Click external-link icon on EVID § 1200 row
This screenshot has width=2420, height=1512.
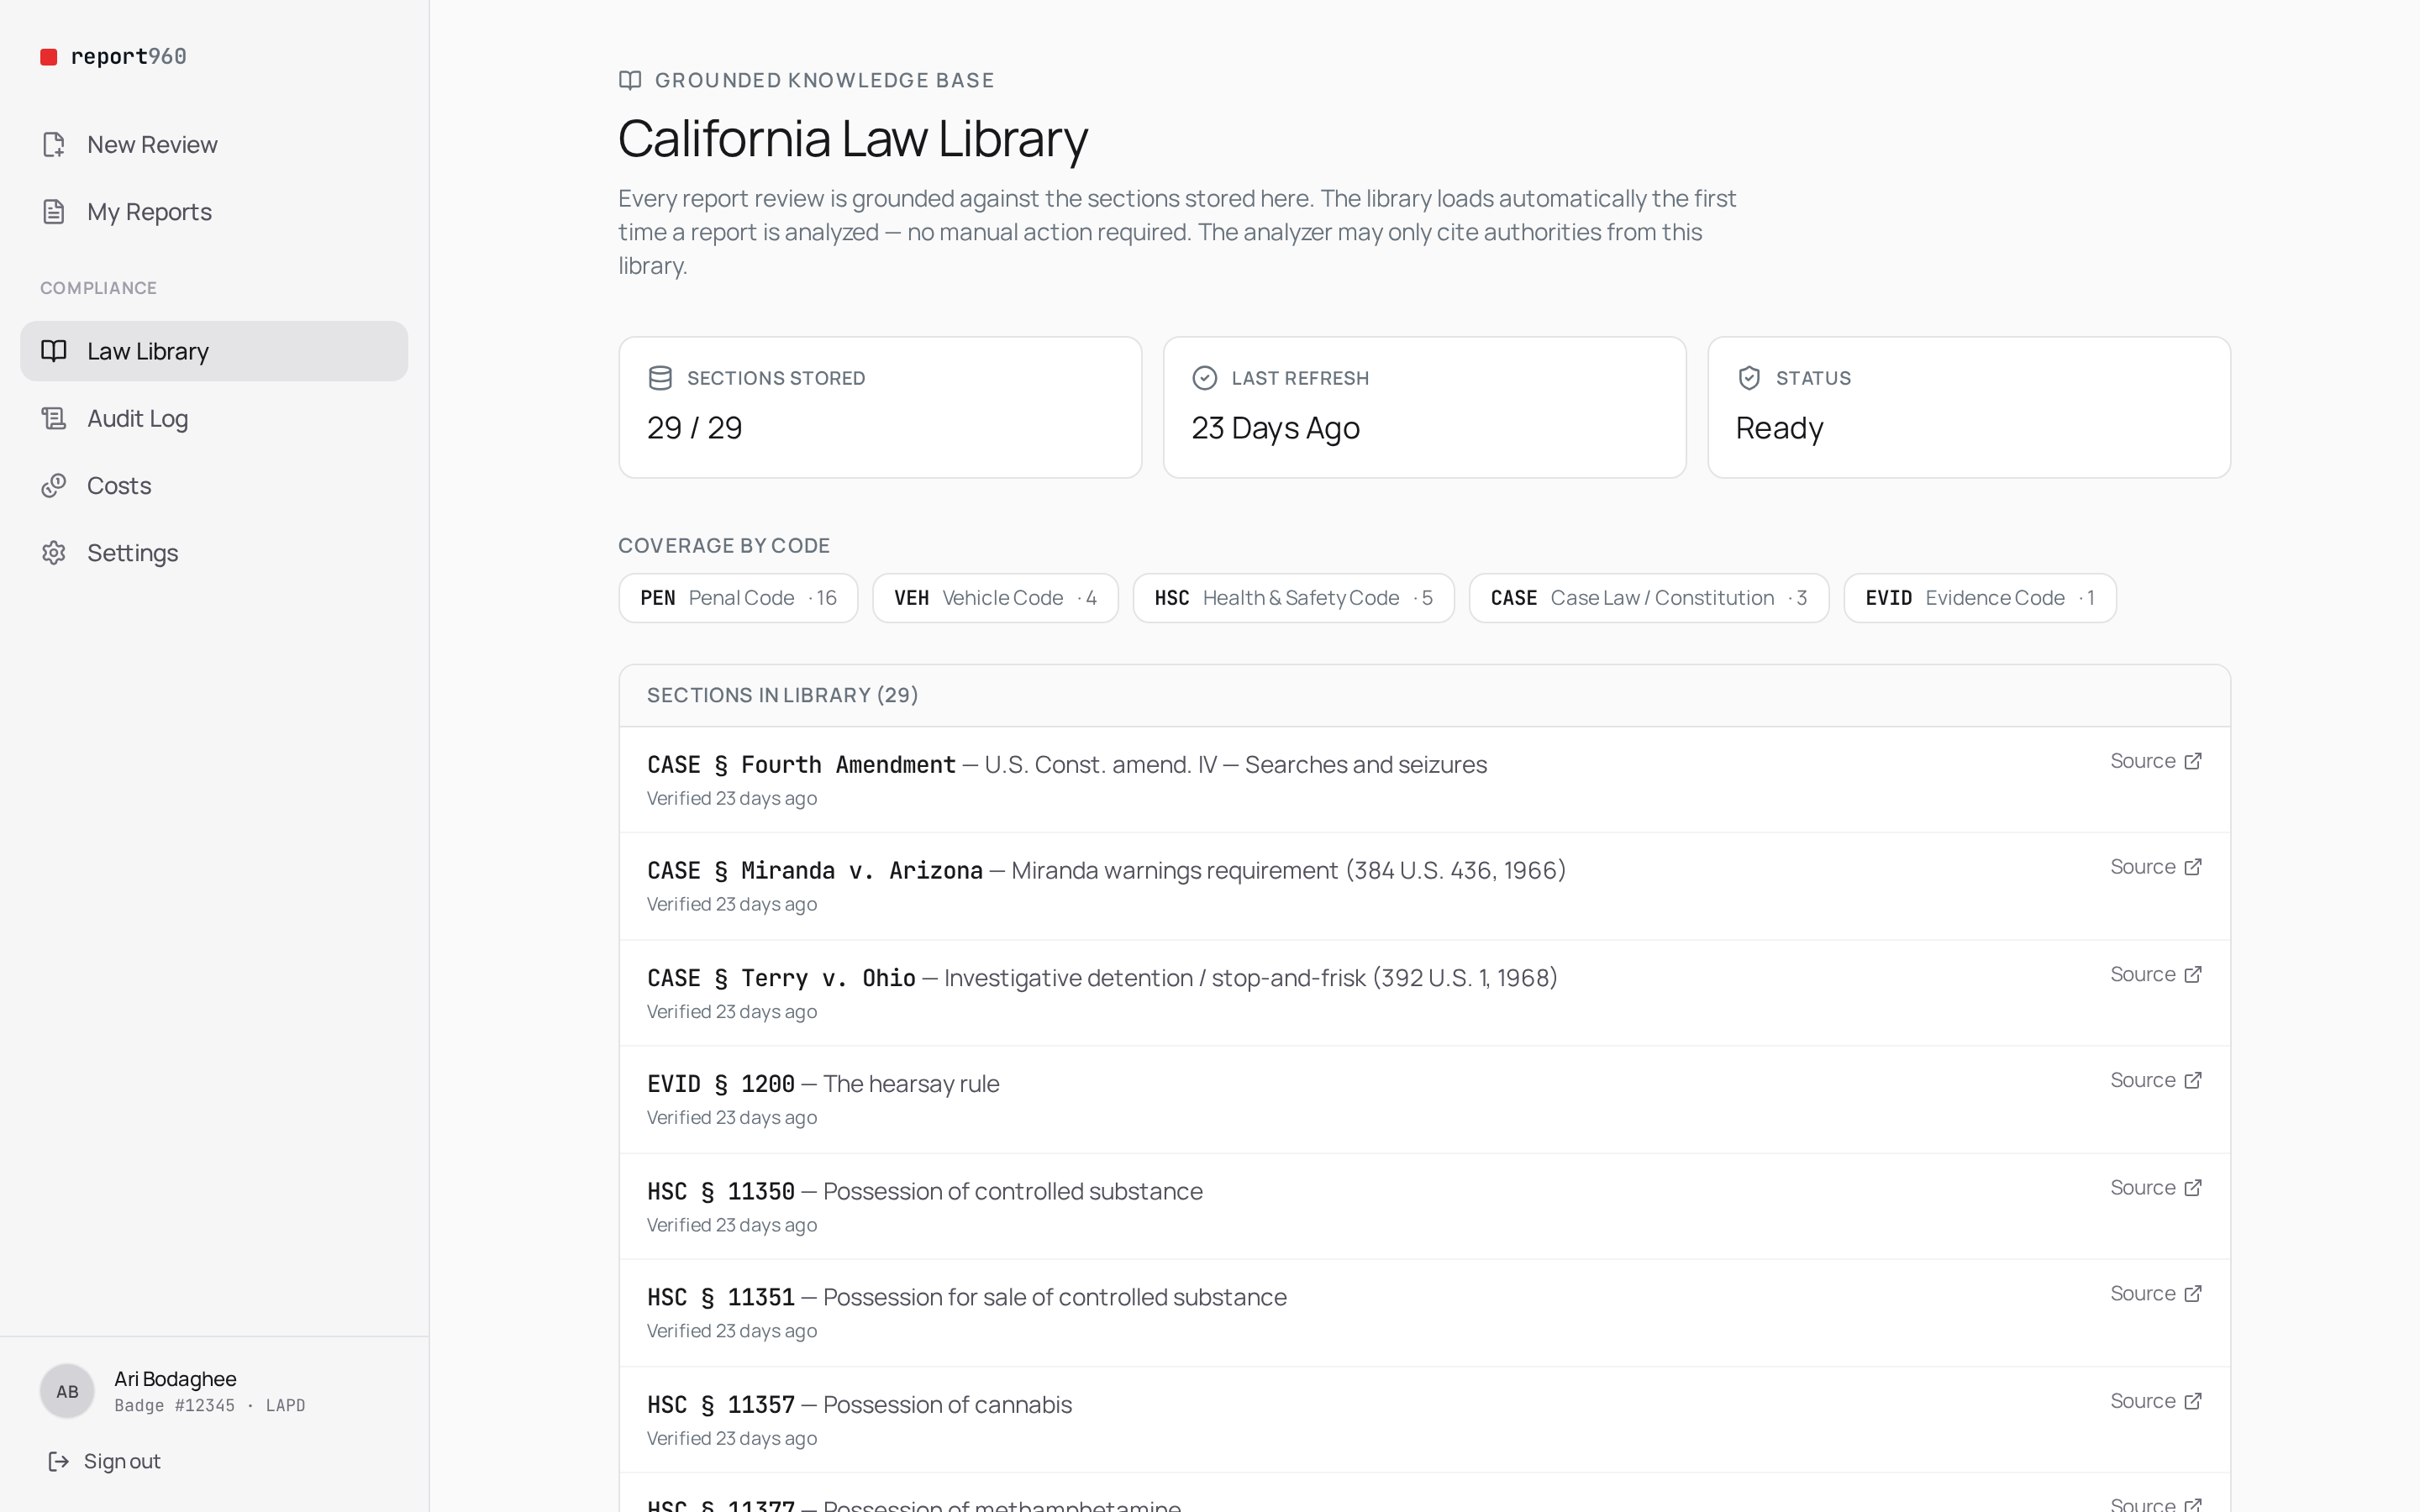(x=2193, y=1080)
